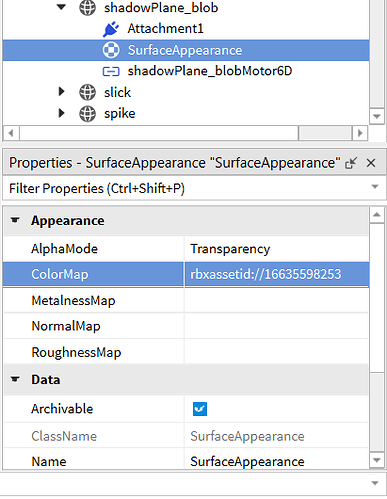The width and height of the screenshot is (387, 499).
Task: Click the shadowPlane_blob mesh globe icon
Action: [x=87, y=8]
